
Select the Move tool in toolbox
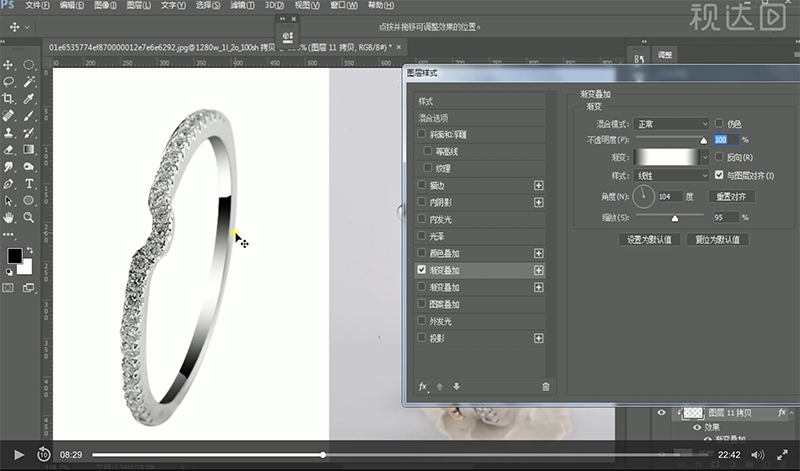click(x=8, y=65)
